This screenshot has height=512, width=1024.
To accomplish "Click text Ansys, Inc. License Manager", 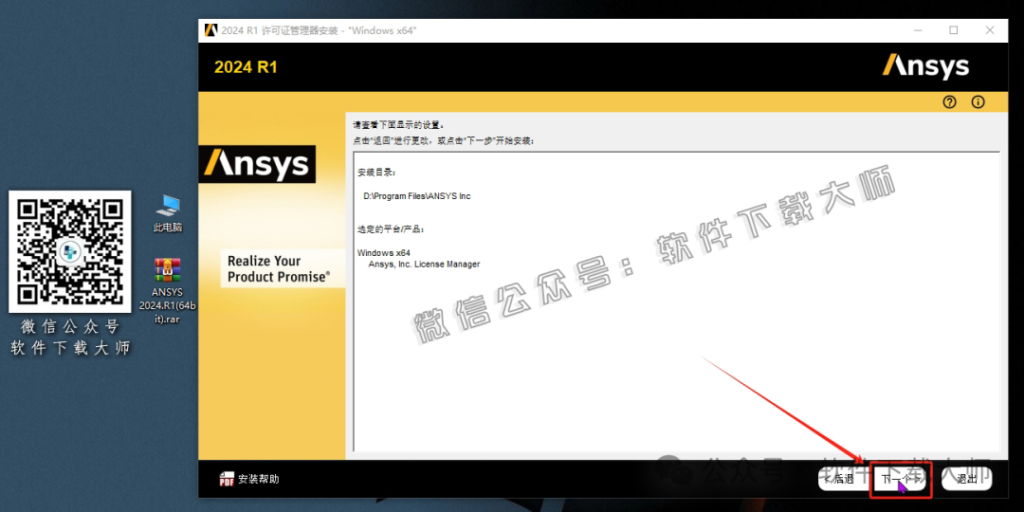I will pyautogui.click(x=424, y=264).
